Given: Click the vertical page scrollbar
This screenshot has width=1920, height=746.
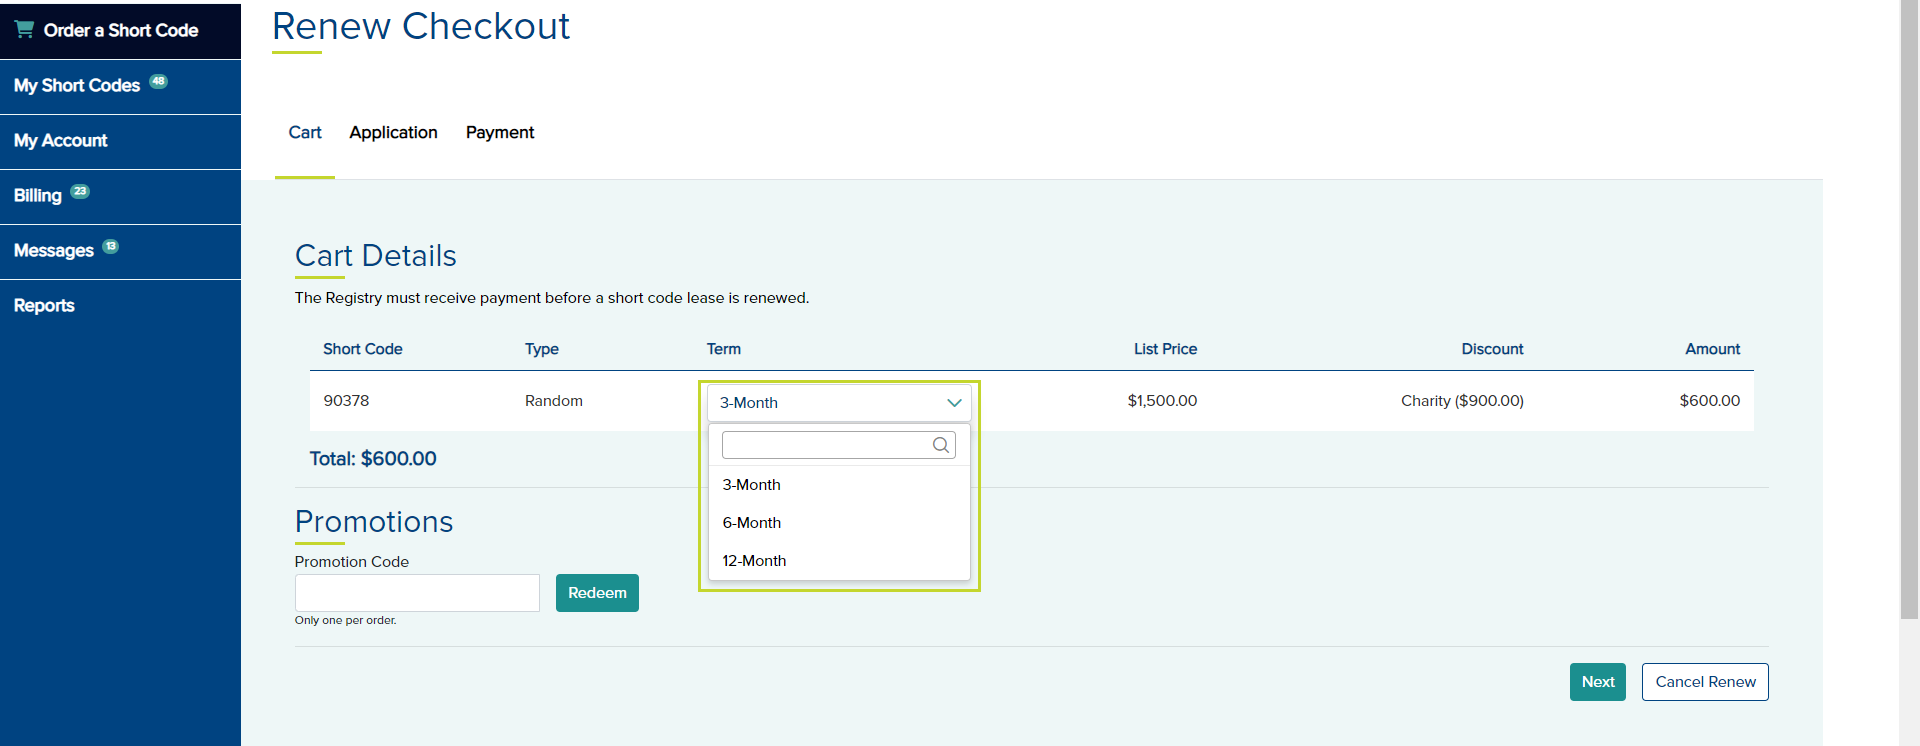Looking at the screenshot, I should pos(1909,300).
